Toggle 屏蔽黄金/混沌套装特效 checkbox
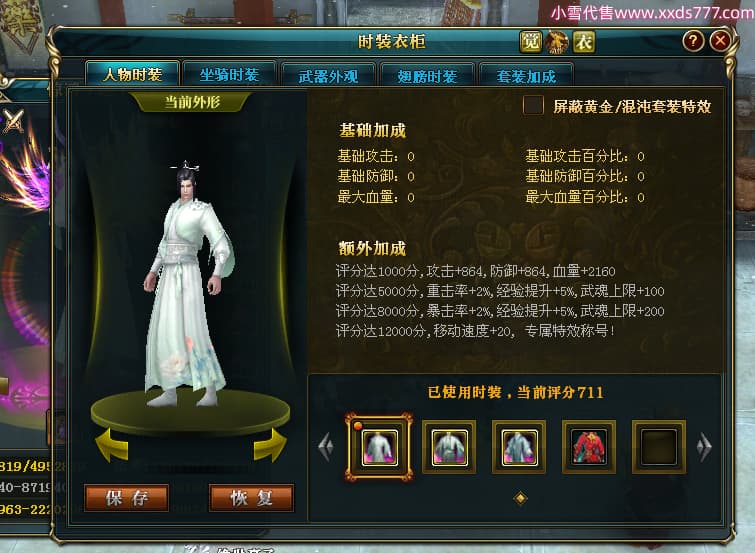This screenshot has height=553, width=755. (534, 105)
